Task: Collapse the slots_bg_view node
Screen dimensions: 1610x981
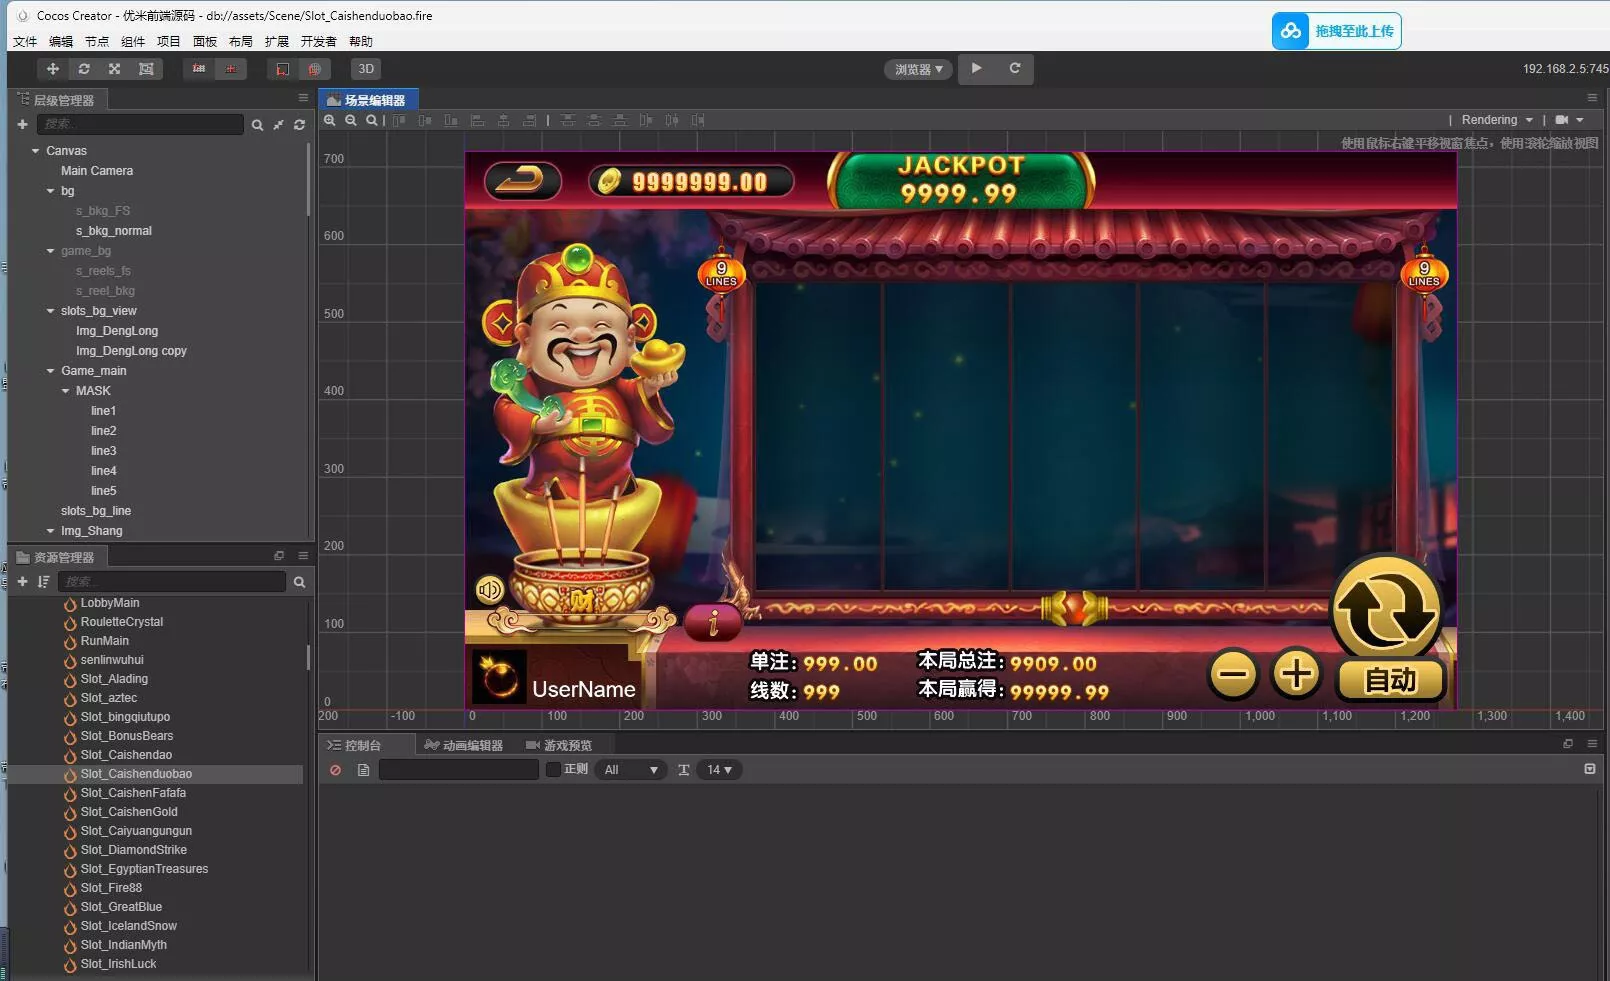Action: 50,311
